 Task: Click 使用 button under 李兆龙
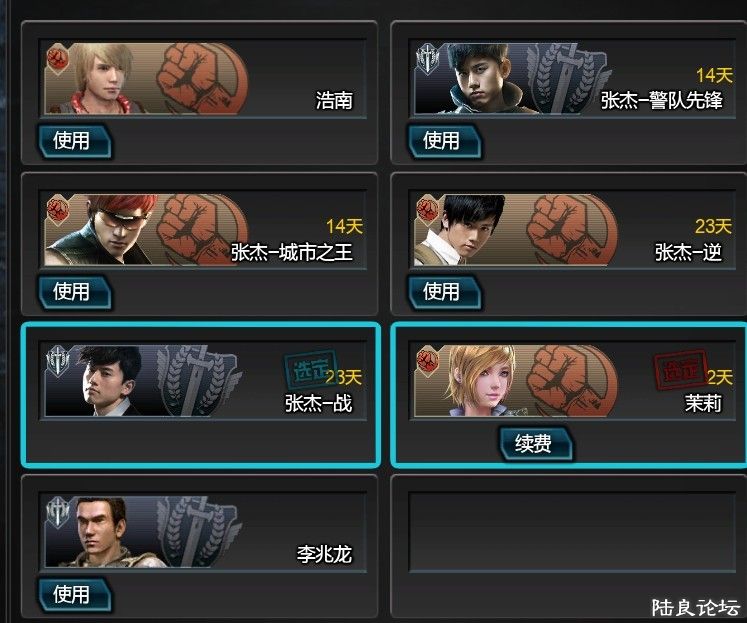[x=75, y=594]
